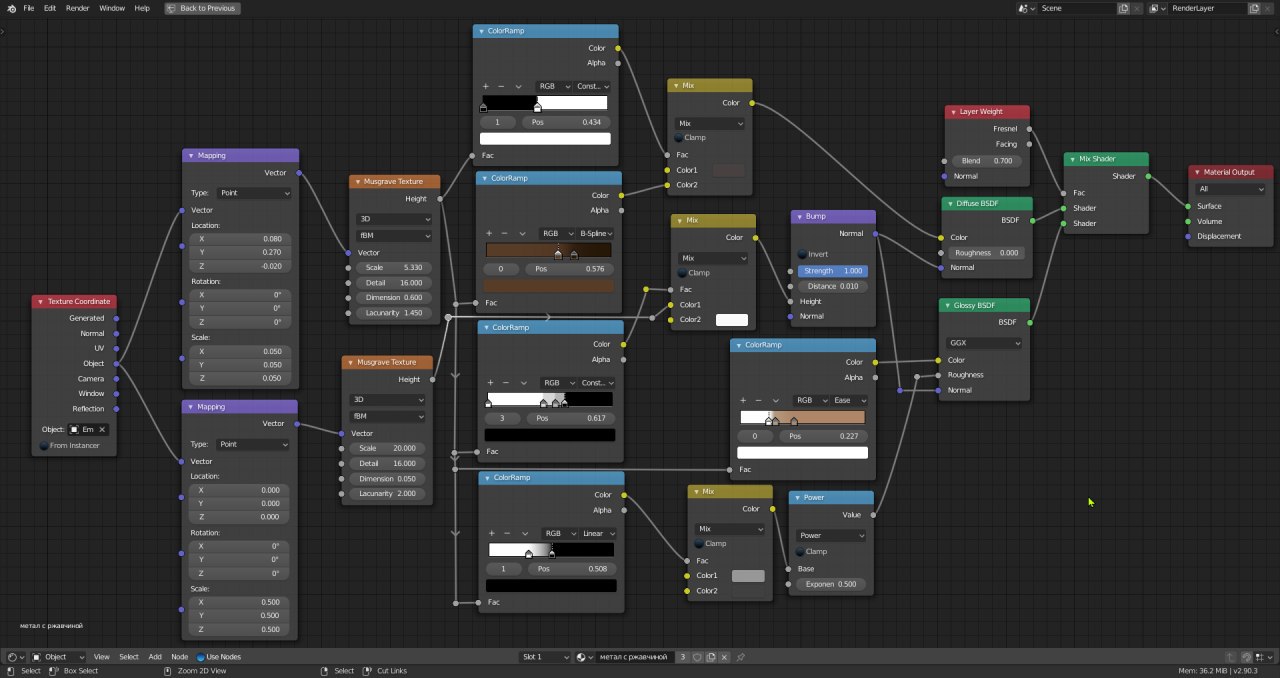
Task: Enable Clamp in the Mix node wired to Bump
Action: point(682,272)
